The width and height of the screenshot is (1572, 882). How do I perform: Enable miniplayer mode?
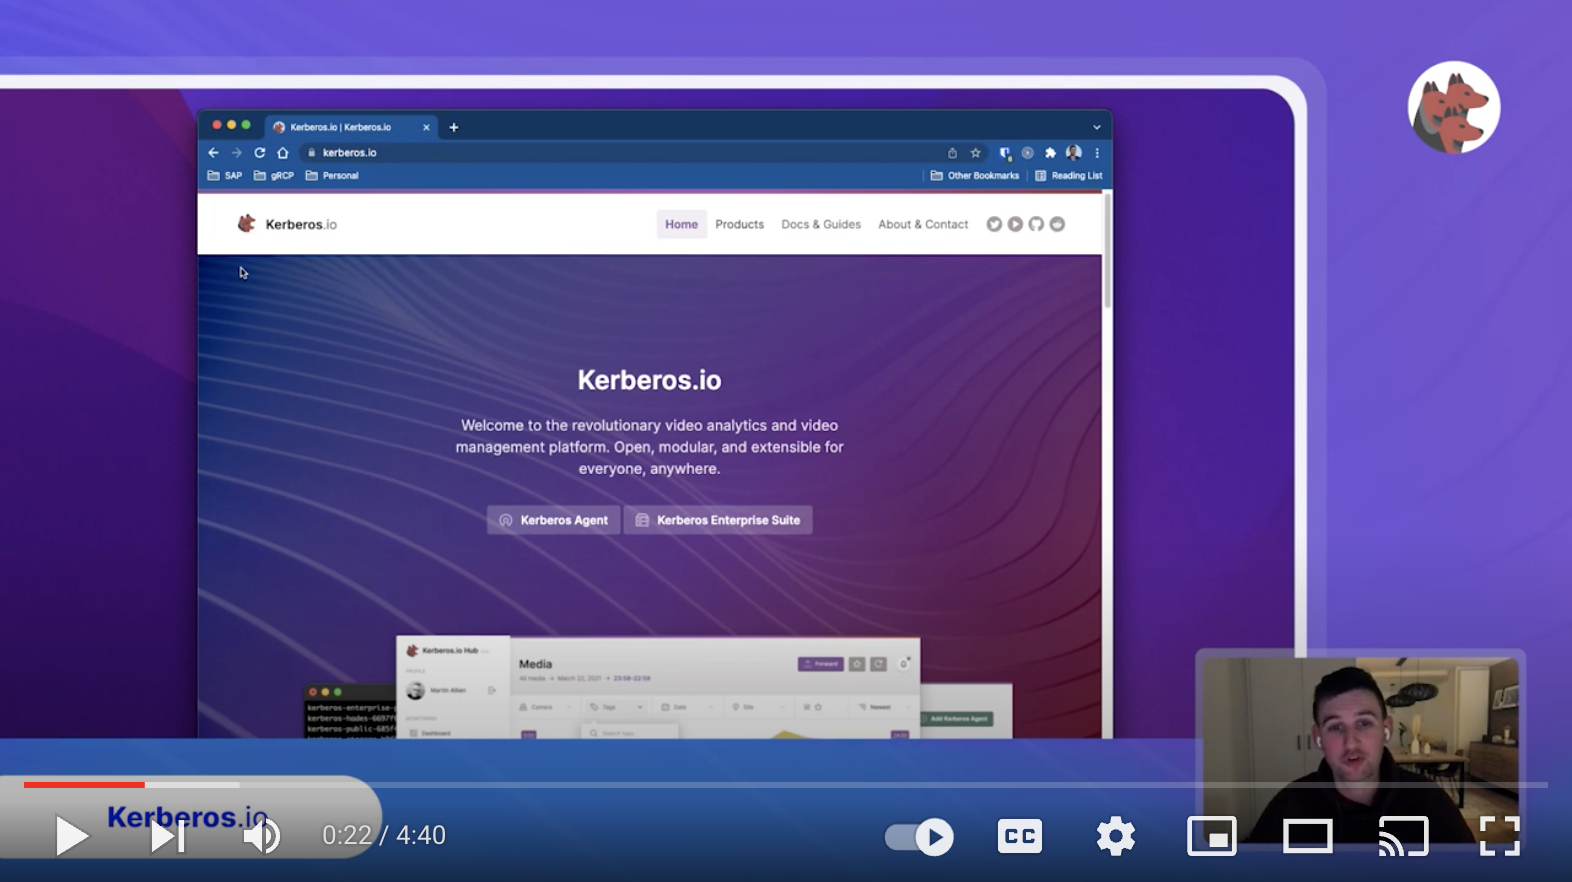coord(1211,836)
